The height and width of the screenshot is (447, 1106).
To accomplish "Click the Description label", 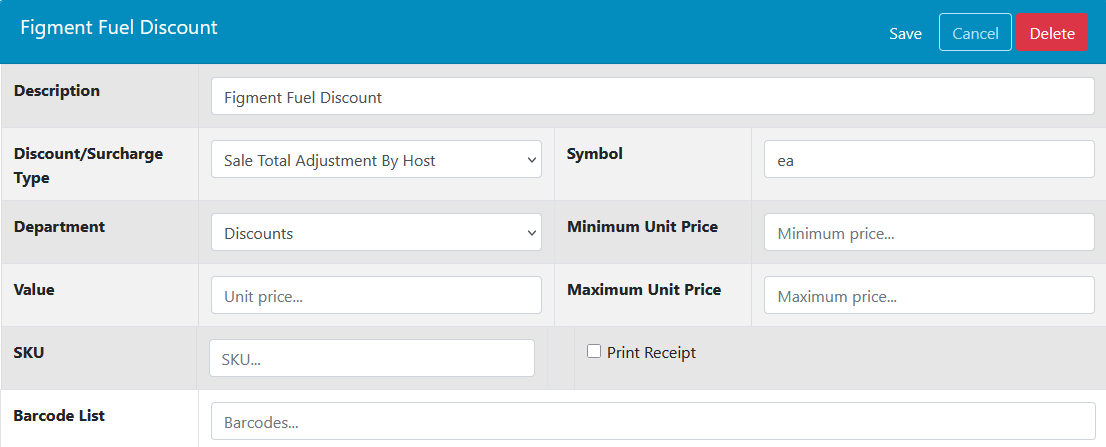I will [x=57, y=91].
